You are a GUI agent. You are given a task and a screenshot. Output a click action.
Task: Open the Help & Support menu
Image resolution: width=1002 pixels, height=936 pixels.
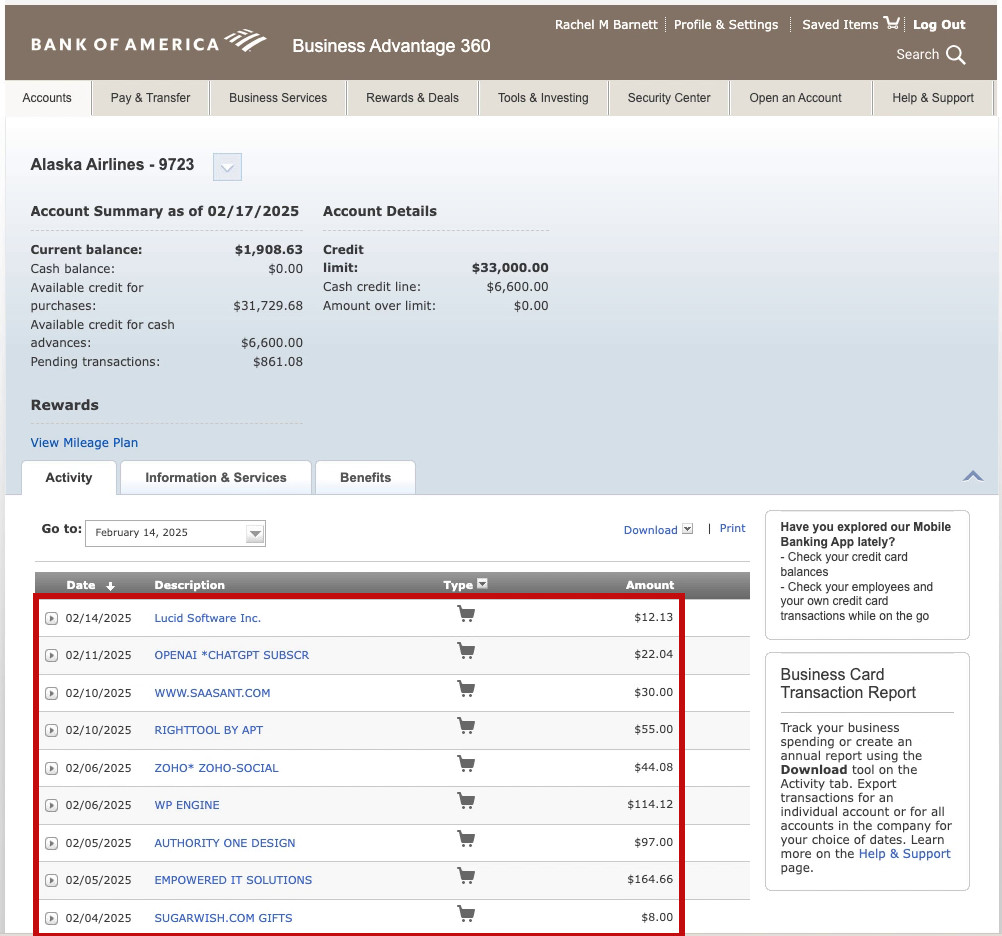933,98
